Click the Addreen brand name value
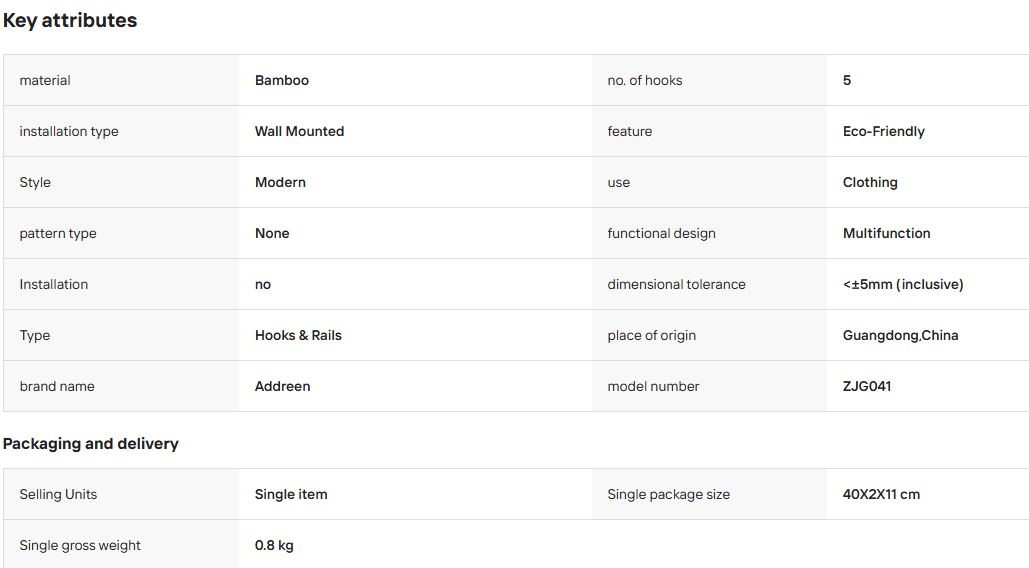Image resolution: width=1029 pixels, height=568 pixels. [x=282, y=386]
